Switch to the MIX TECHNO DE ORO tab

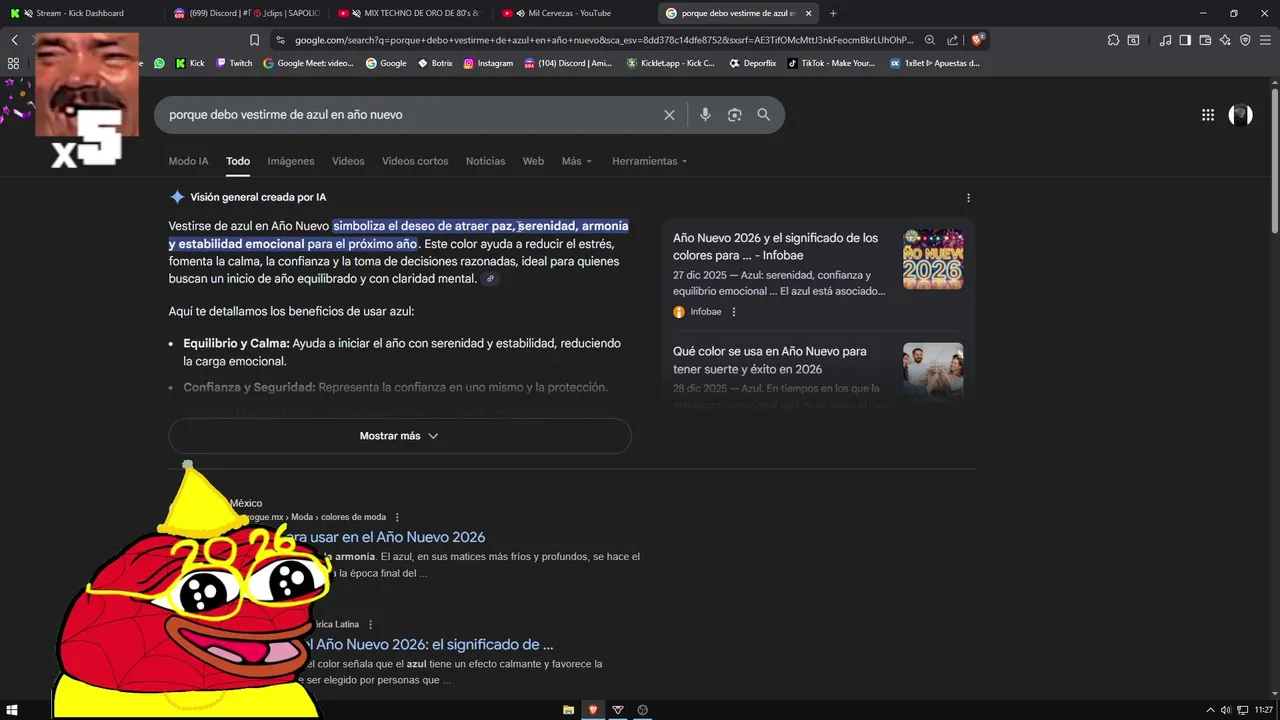tap(409, 13)
